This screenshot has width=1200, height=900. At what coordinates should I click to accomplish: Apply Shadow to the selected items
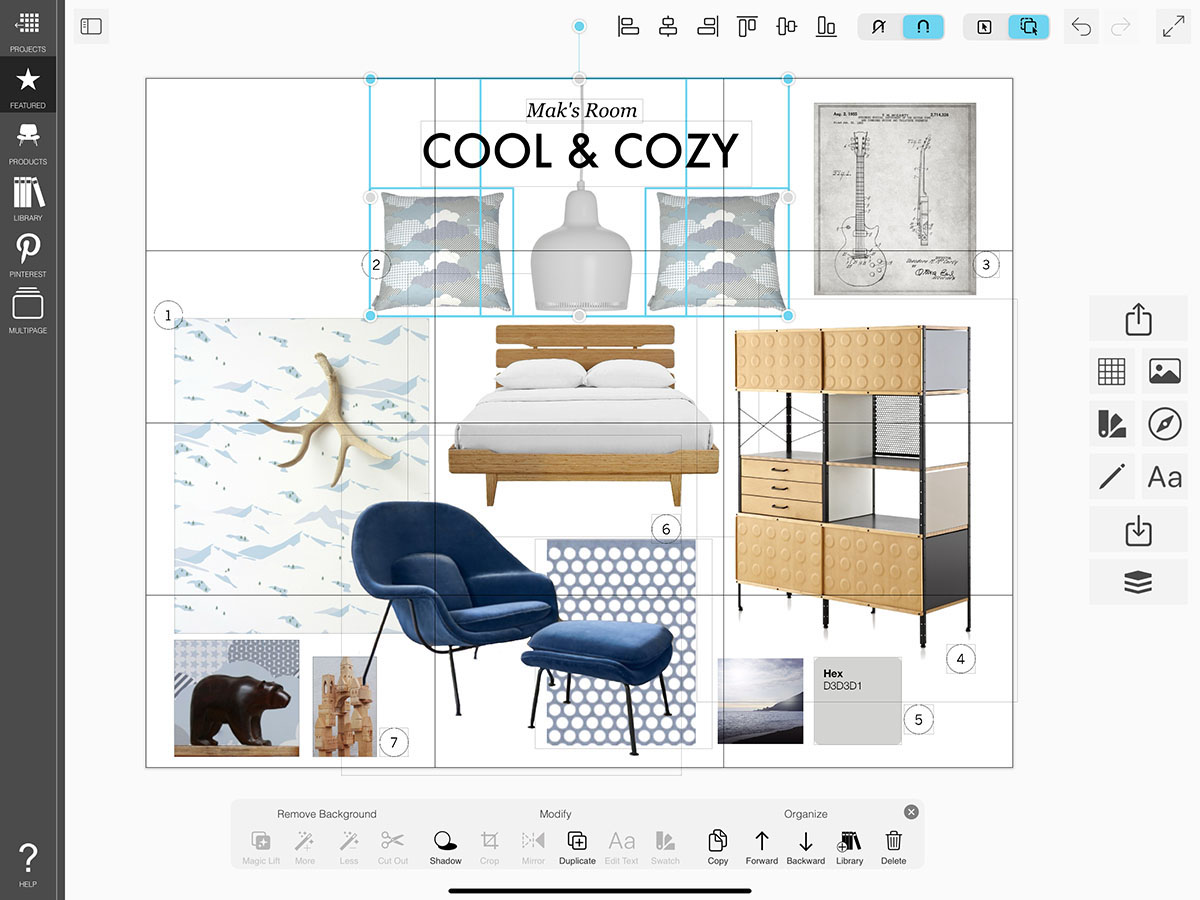(x=446, y=847)
